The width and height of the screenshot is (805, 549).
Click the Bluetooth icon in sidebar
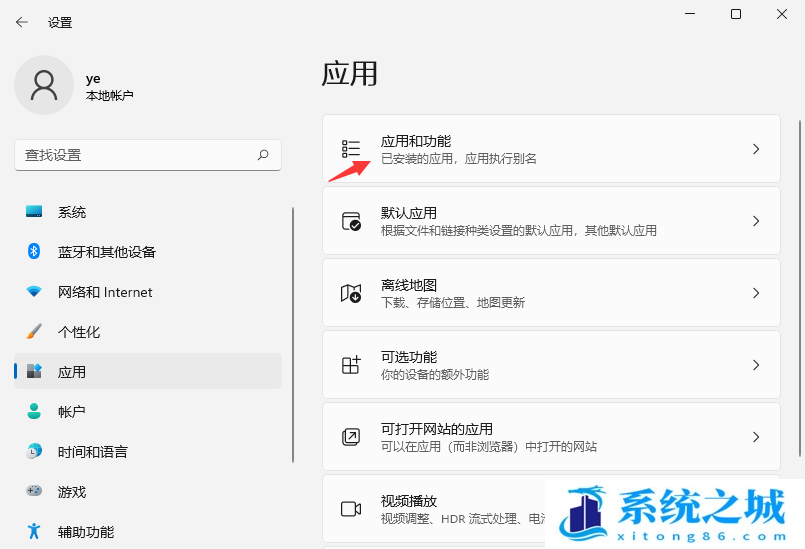coord(34,251)
